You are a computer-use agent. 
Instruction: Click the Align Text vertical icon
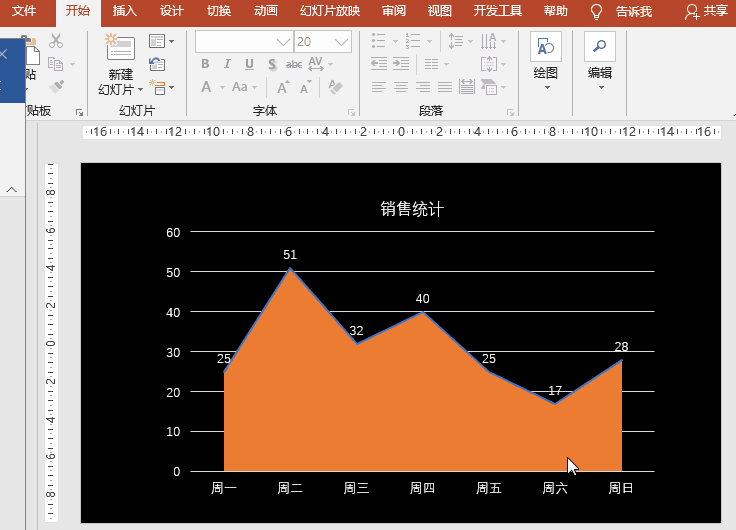point(489,64)
